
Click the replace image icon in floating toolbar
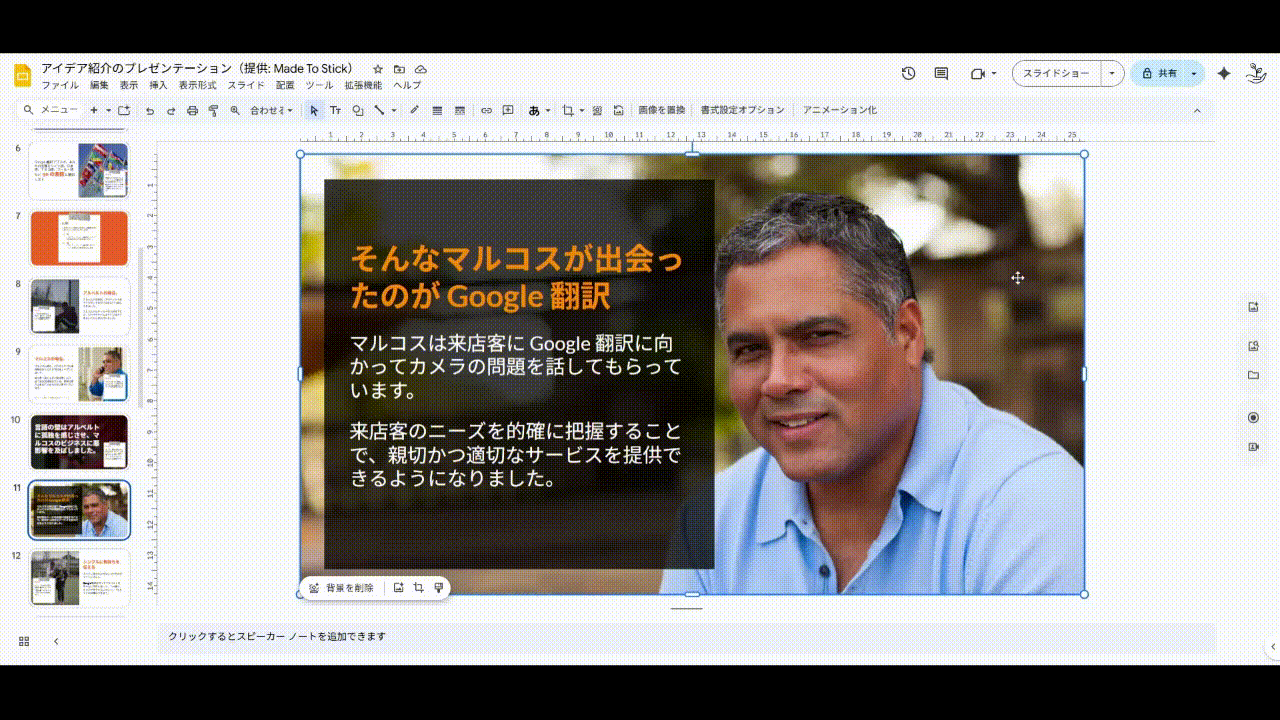[398, 588]
